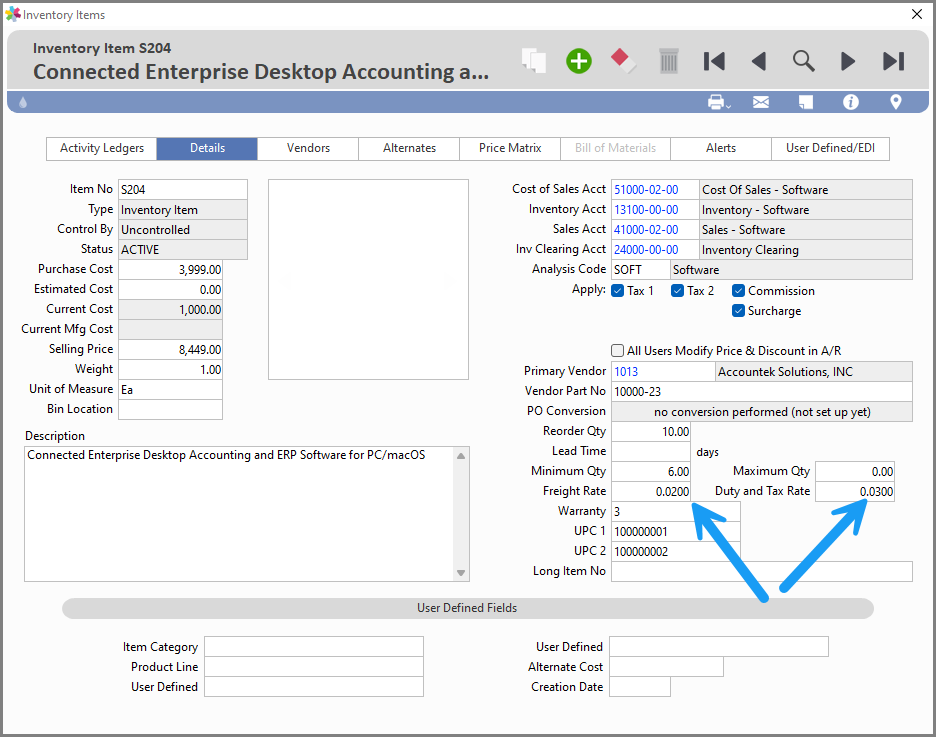The height and width of the screenshot is (737, 936).
Task: Click the Item Category field
Action: click(314, 647)
